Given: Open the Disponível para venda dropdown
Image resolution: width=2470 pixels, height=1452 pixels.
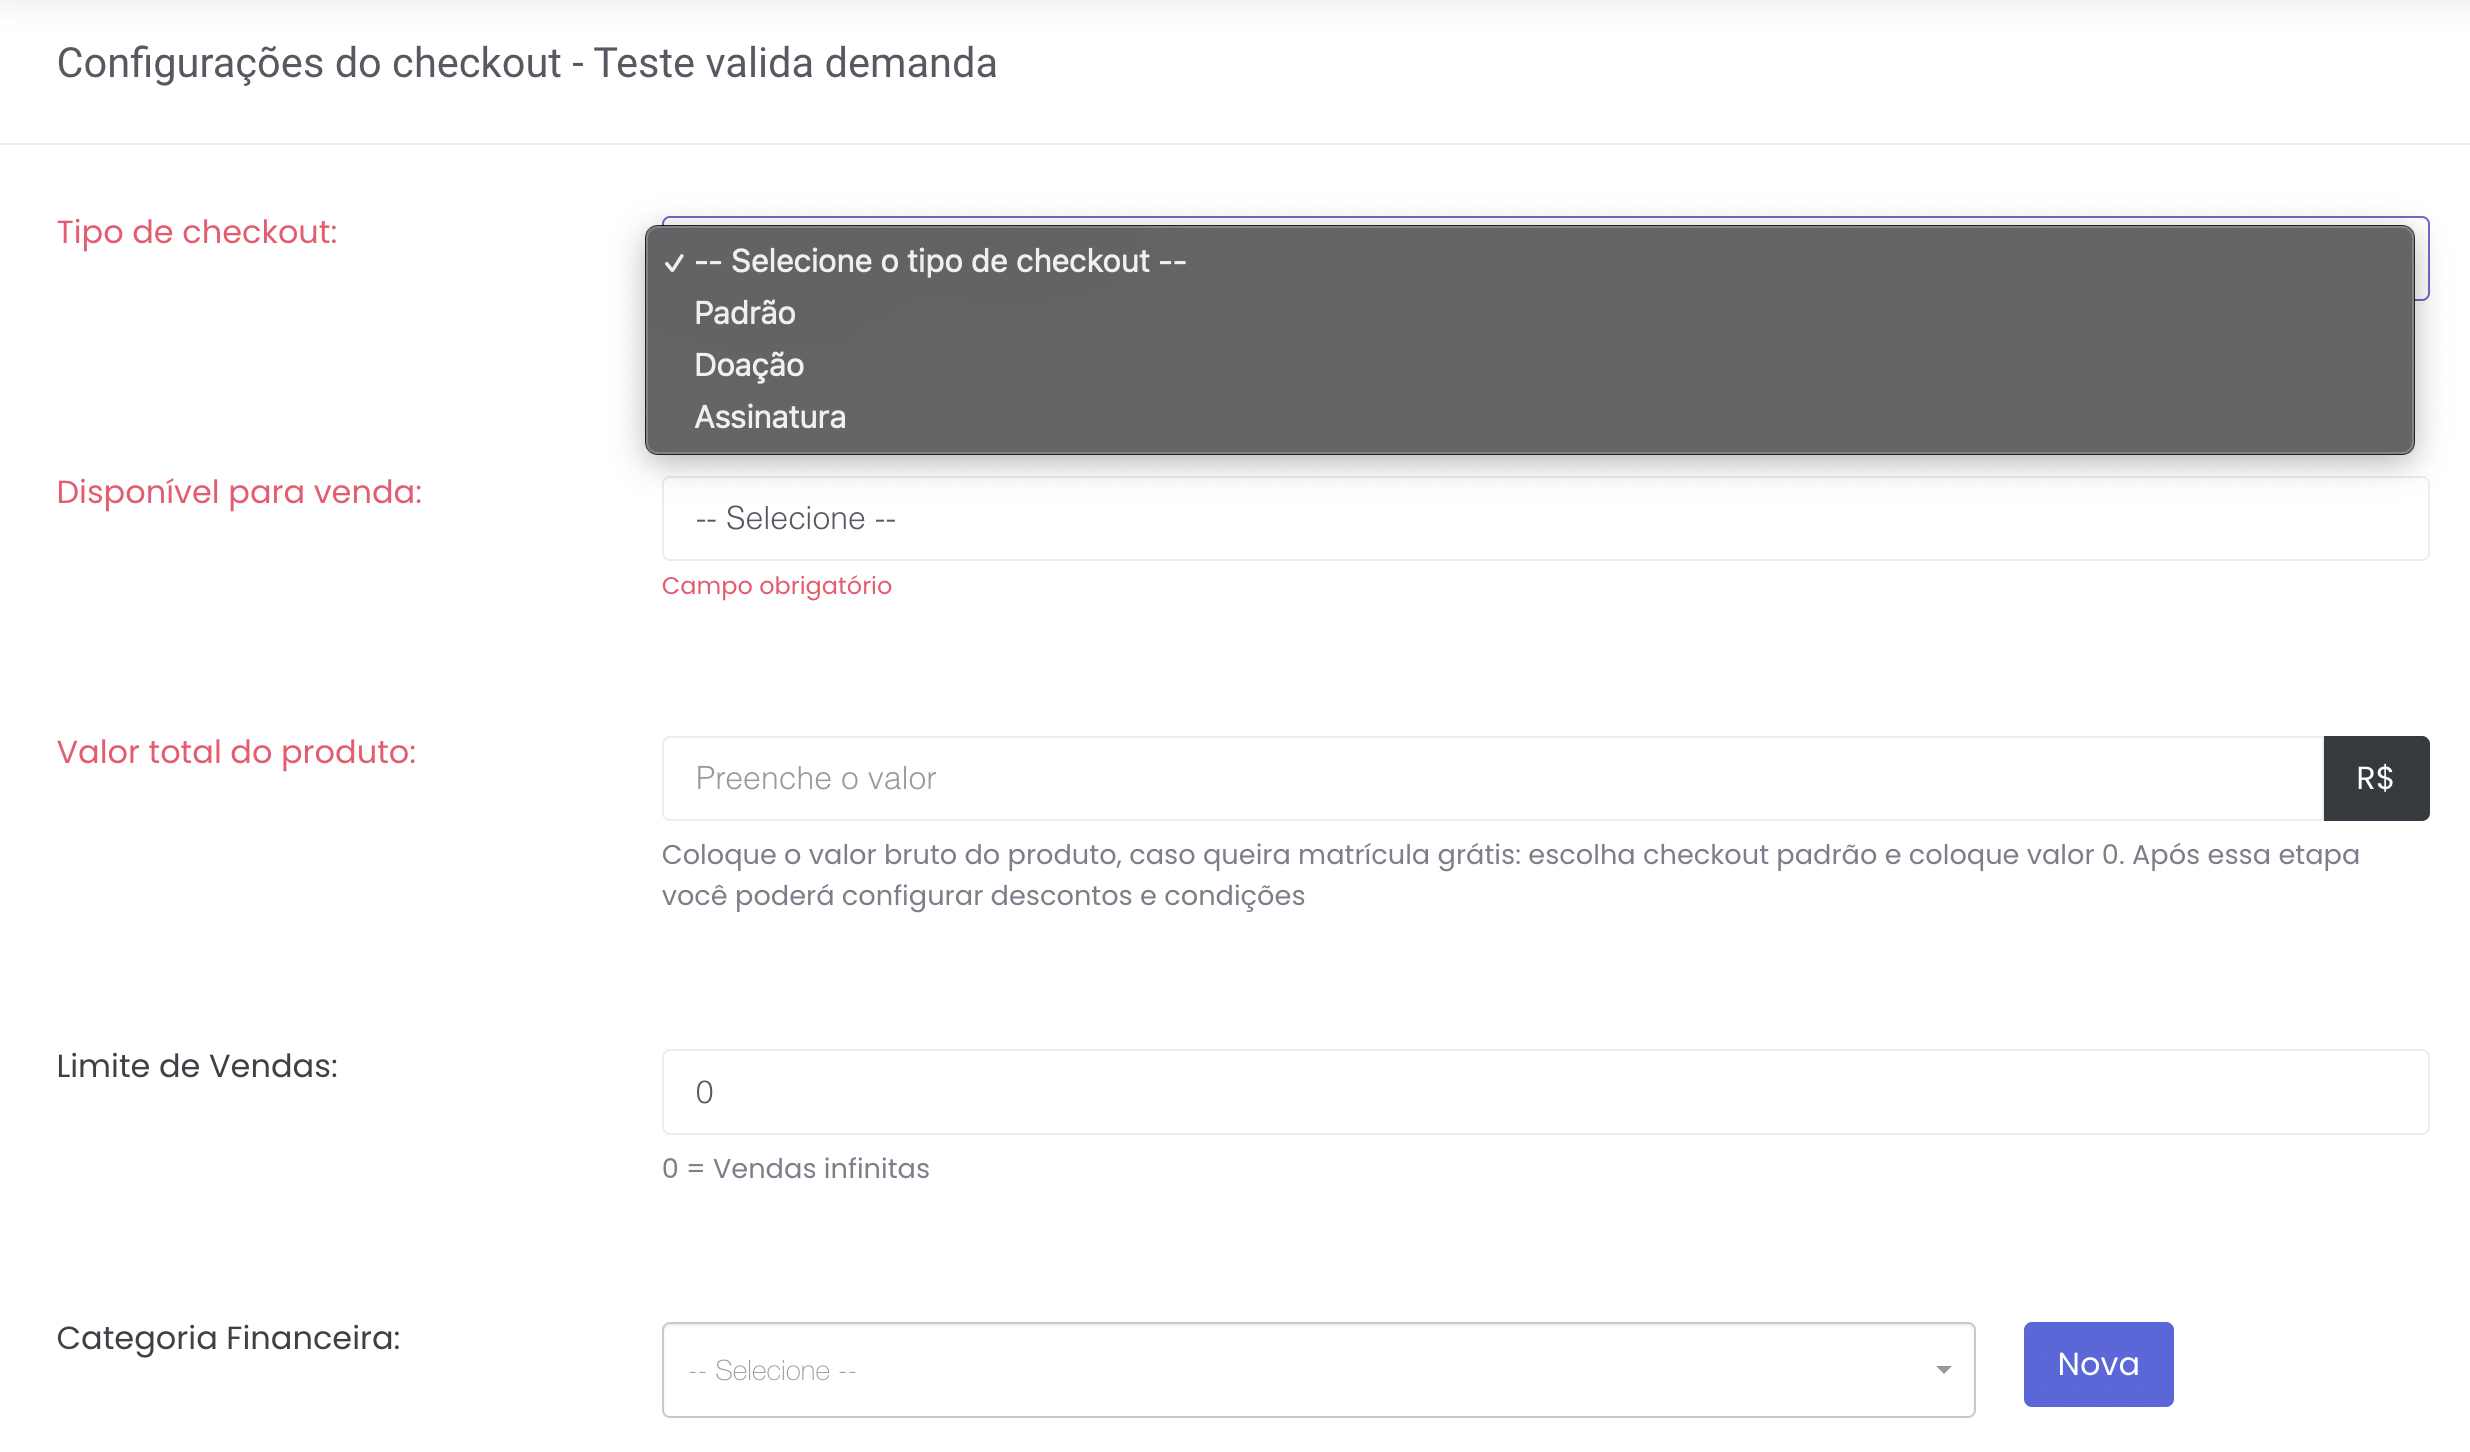Looking at the screenshot, I should [1544, 519].
